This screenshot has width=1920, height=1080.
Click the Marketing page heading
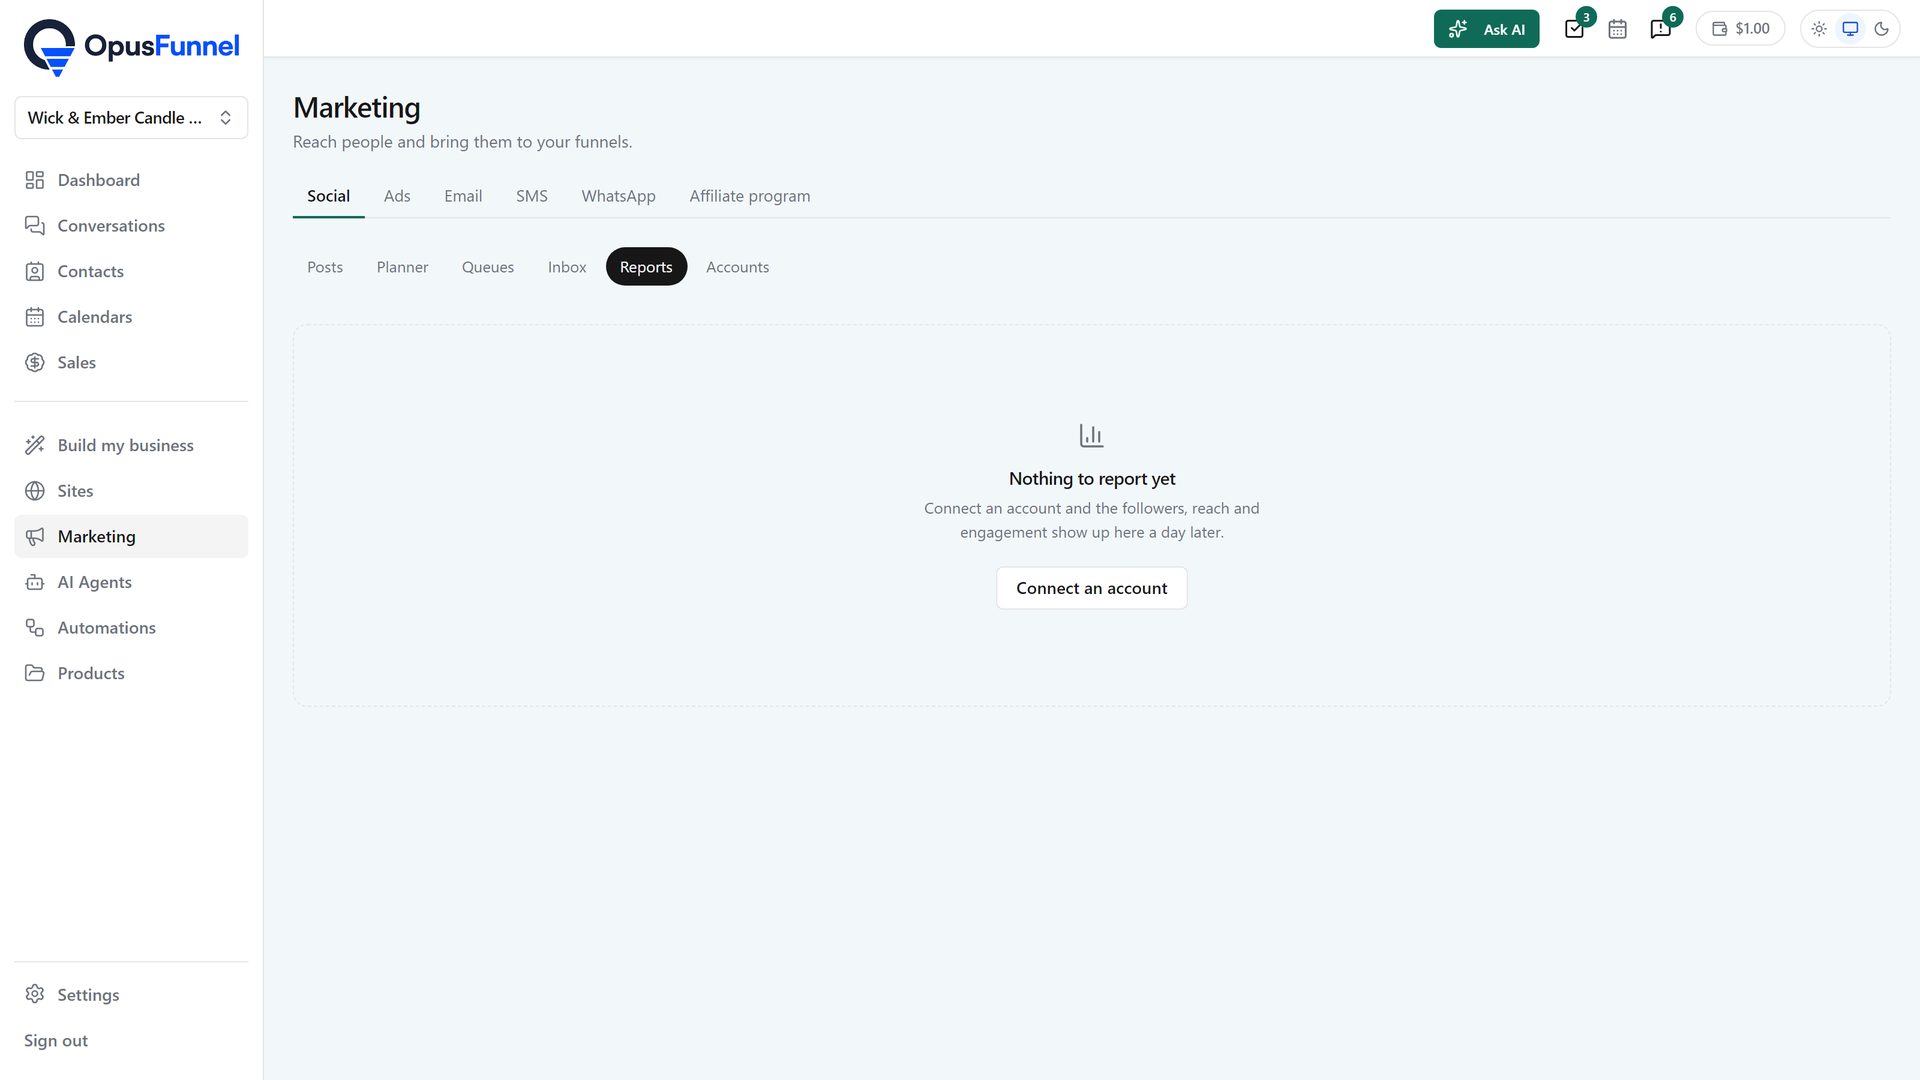pos(356,107)
